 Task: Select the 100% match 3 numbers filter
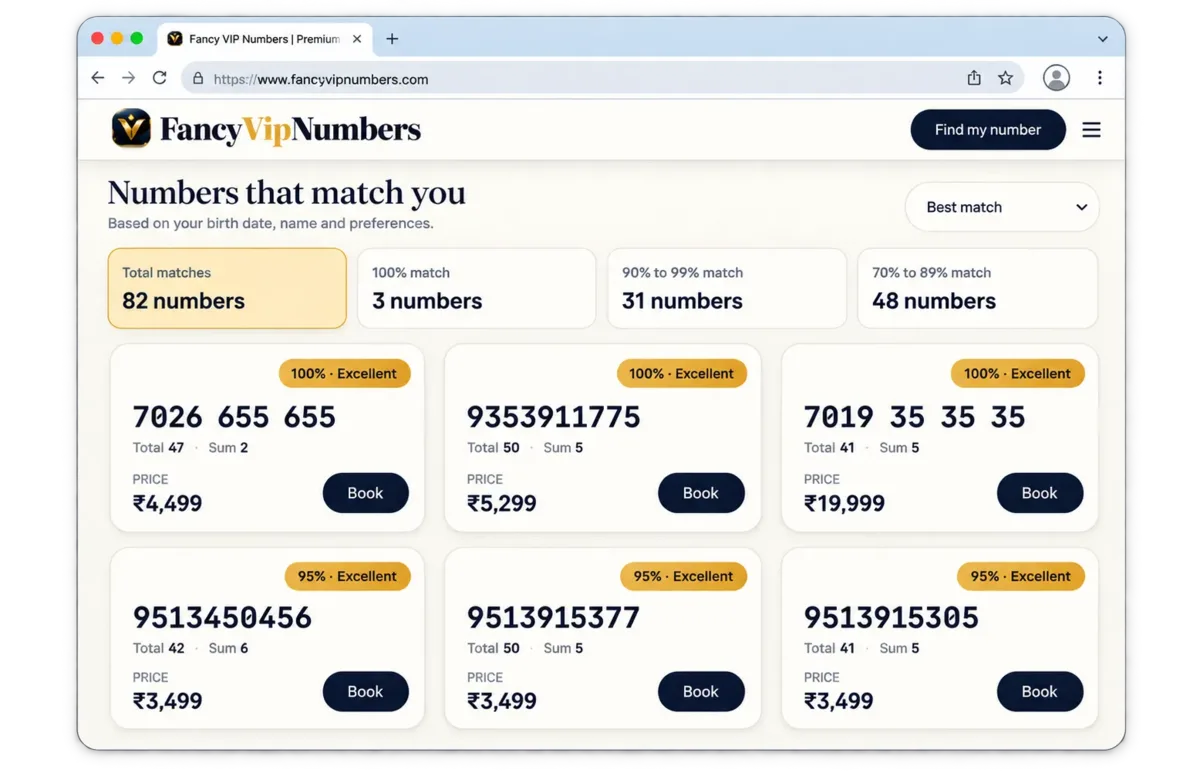pyautogui.click(x=477, y=288)
